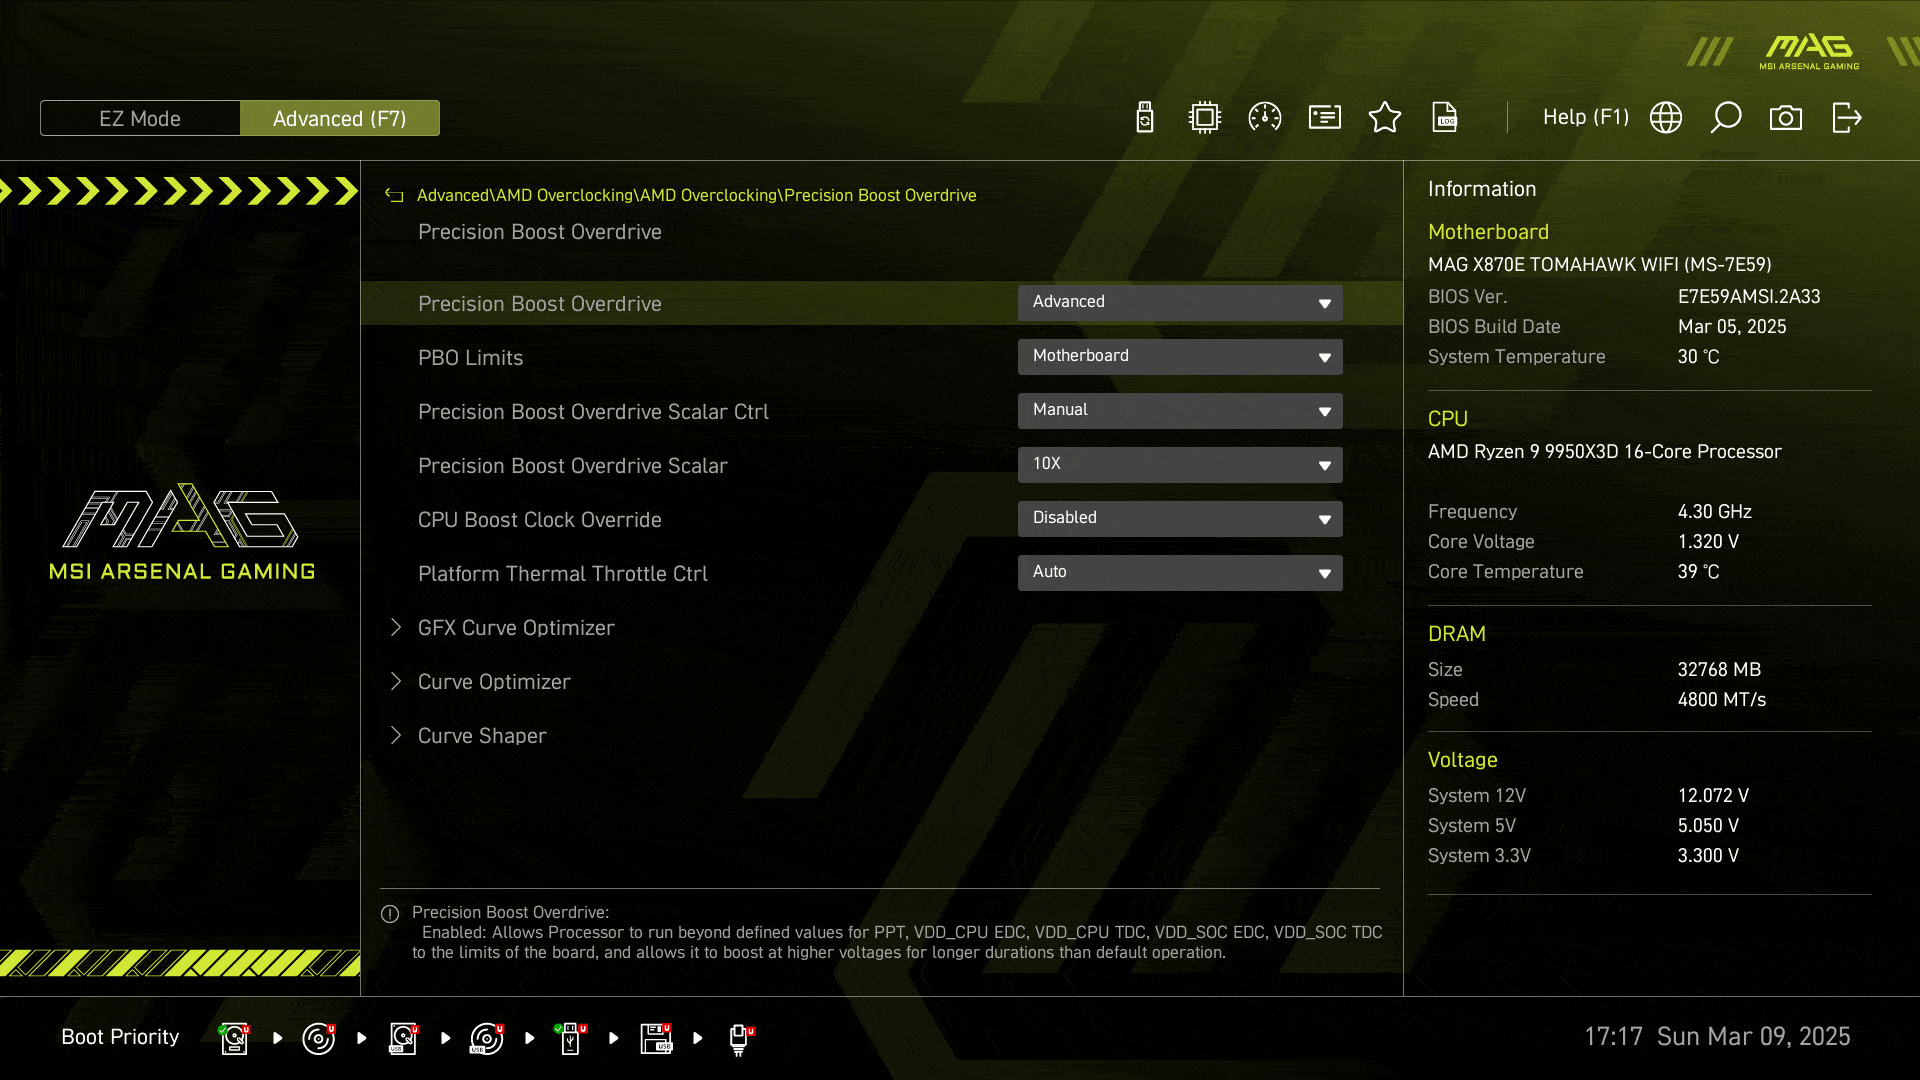1920x1080 pixels.
Task: Open the CPU Boost Clock Override dropdown
Action: [1180, 519]
